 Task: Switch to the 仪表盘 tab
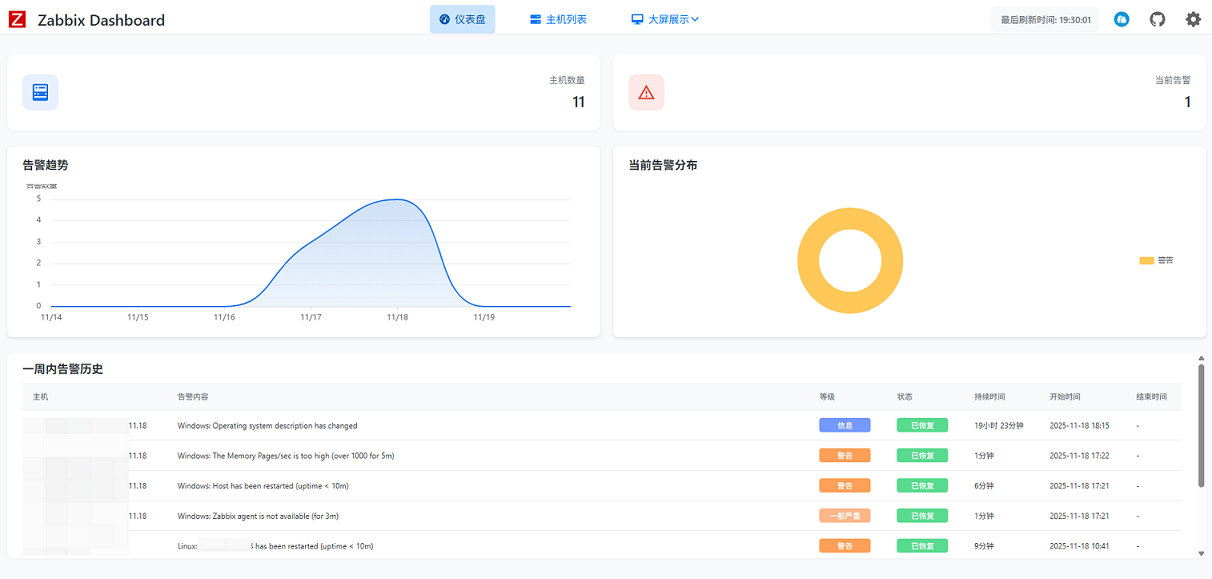pos(462,19)
